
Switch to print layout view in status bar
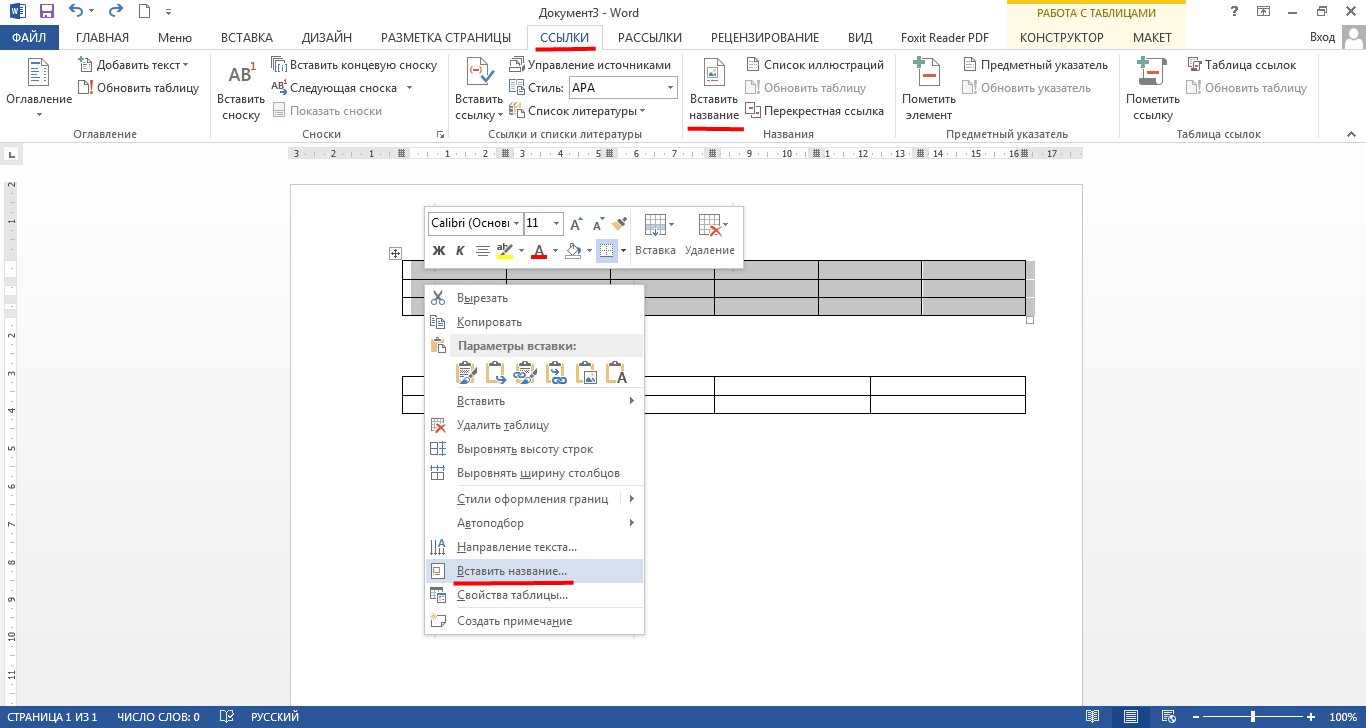pyautogui.click(x=1131, y=717)
